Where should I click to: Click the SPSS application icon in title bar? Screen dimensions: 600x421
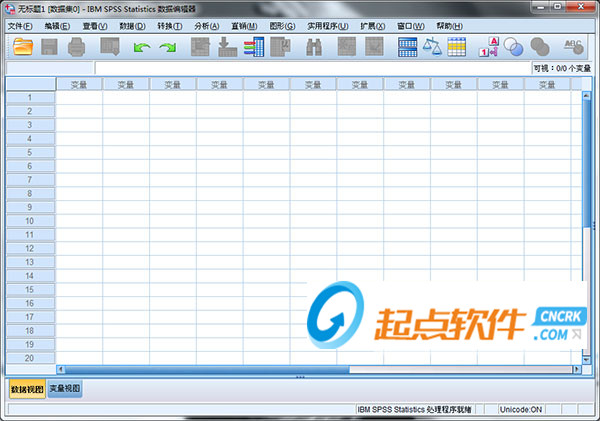pyautogui.click(x=10, y=8)
